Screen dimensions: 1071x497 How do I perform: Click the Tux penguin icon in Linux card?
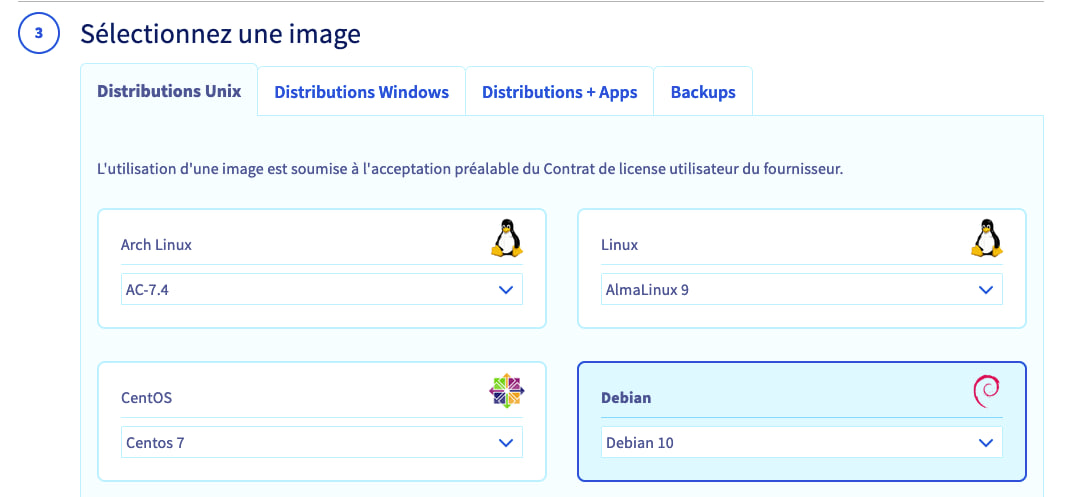pyautogui.click(x=986, y=239)
